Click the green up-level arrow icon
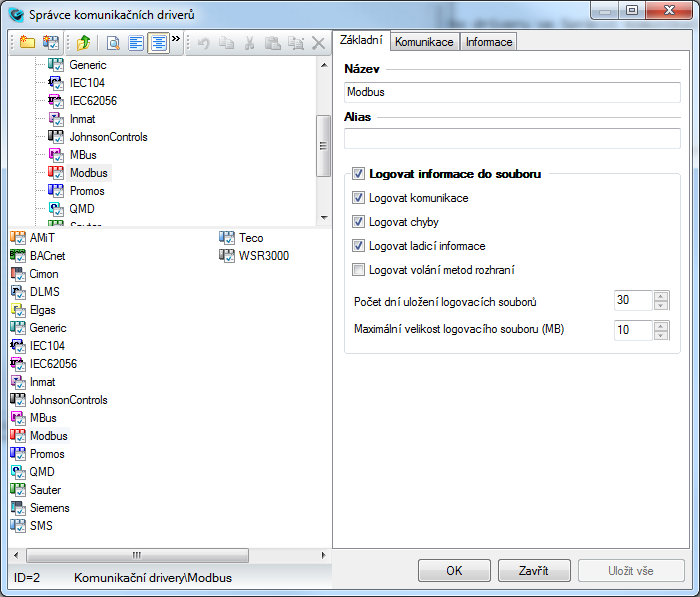Viewport: 700px width, 597px height. pos(84,43)
